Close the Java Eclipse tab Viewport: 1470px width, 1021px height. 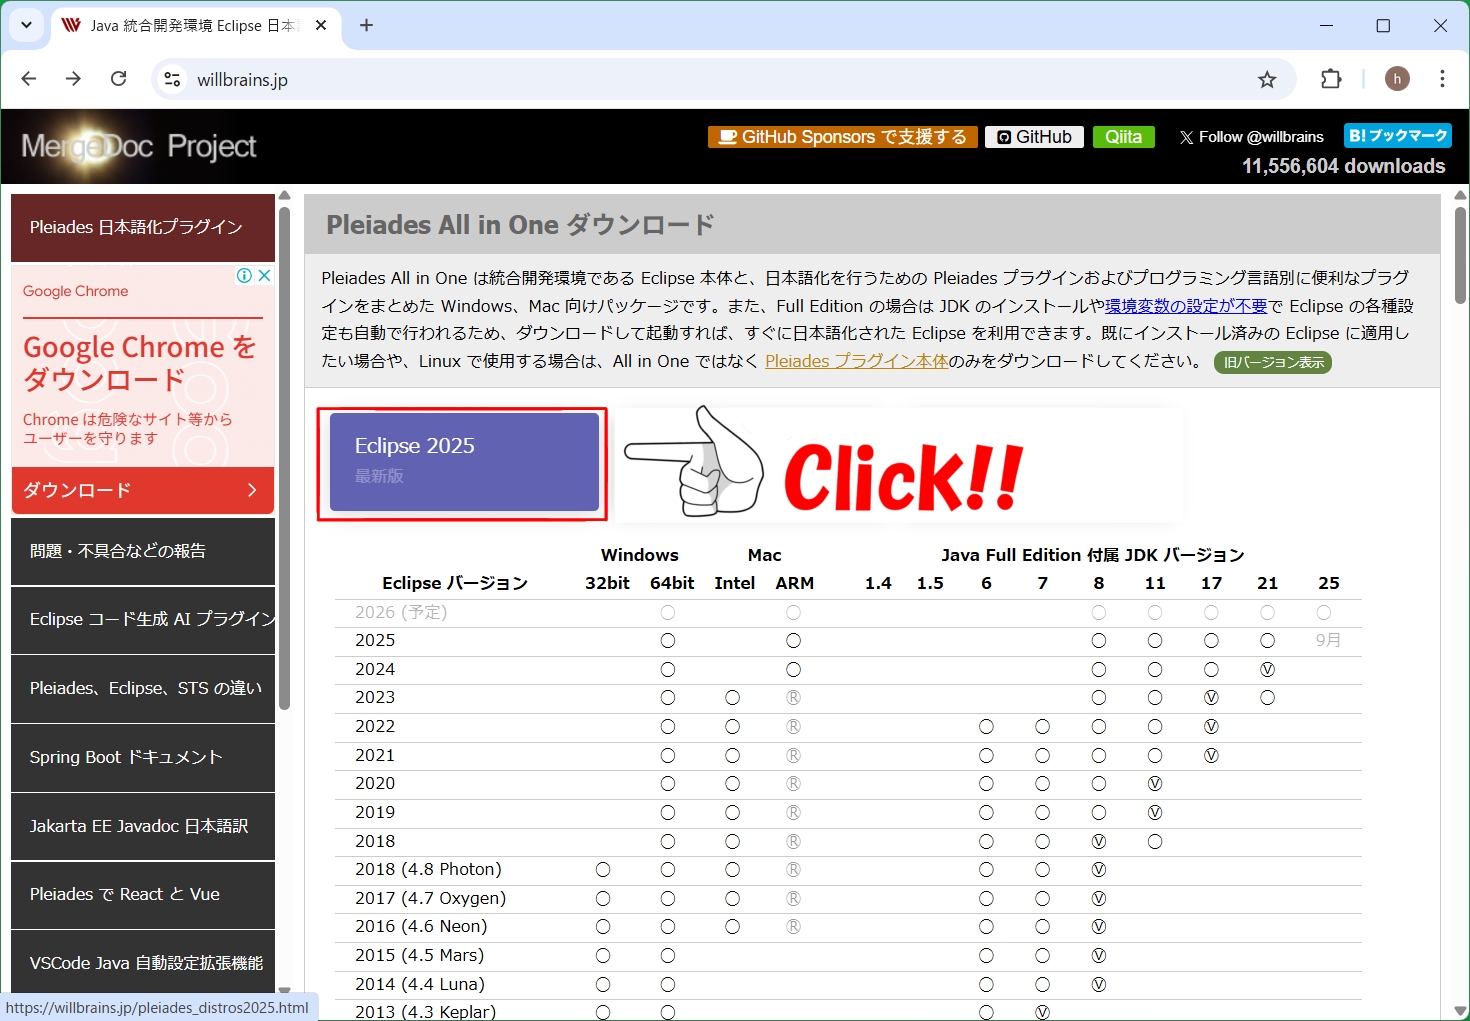point(321,25)
